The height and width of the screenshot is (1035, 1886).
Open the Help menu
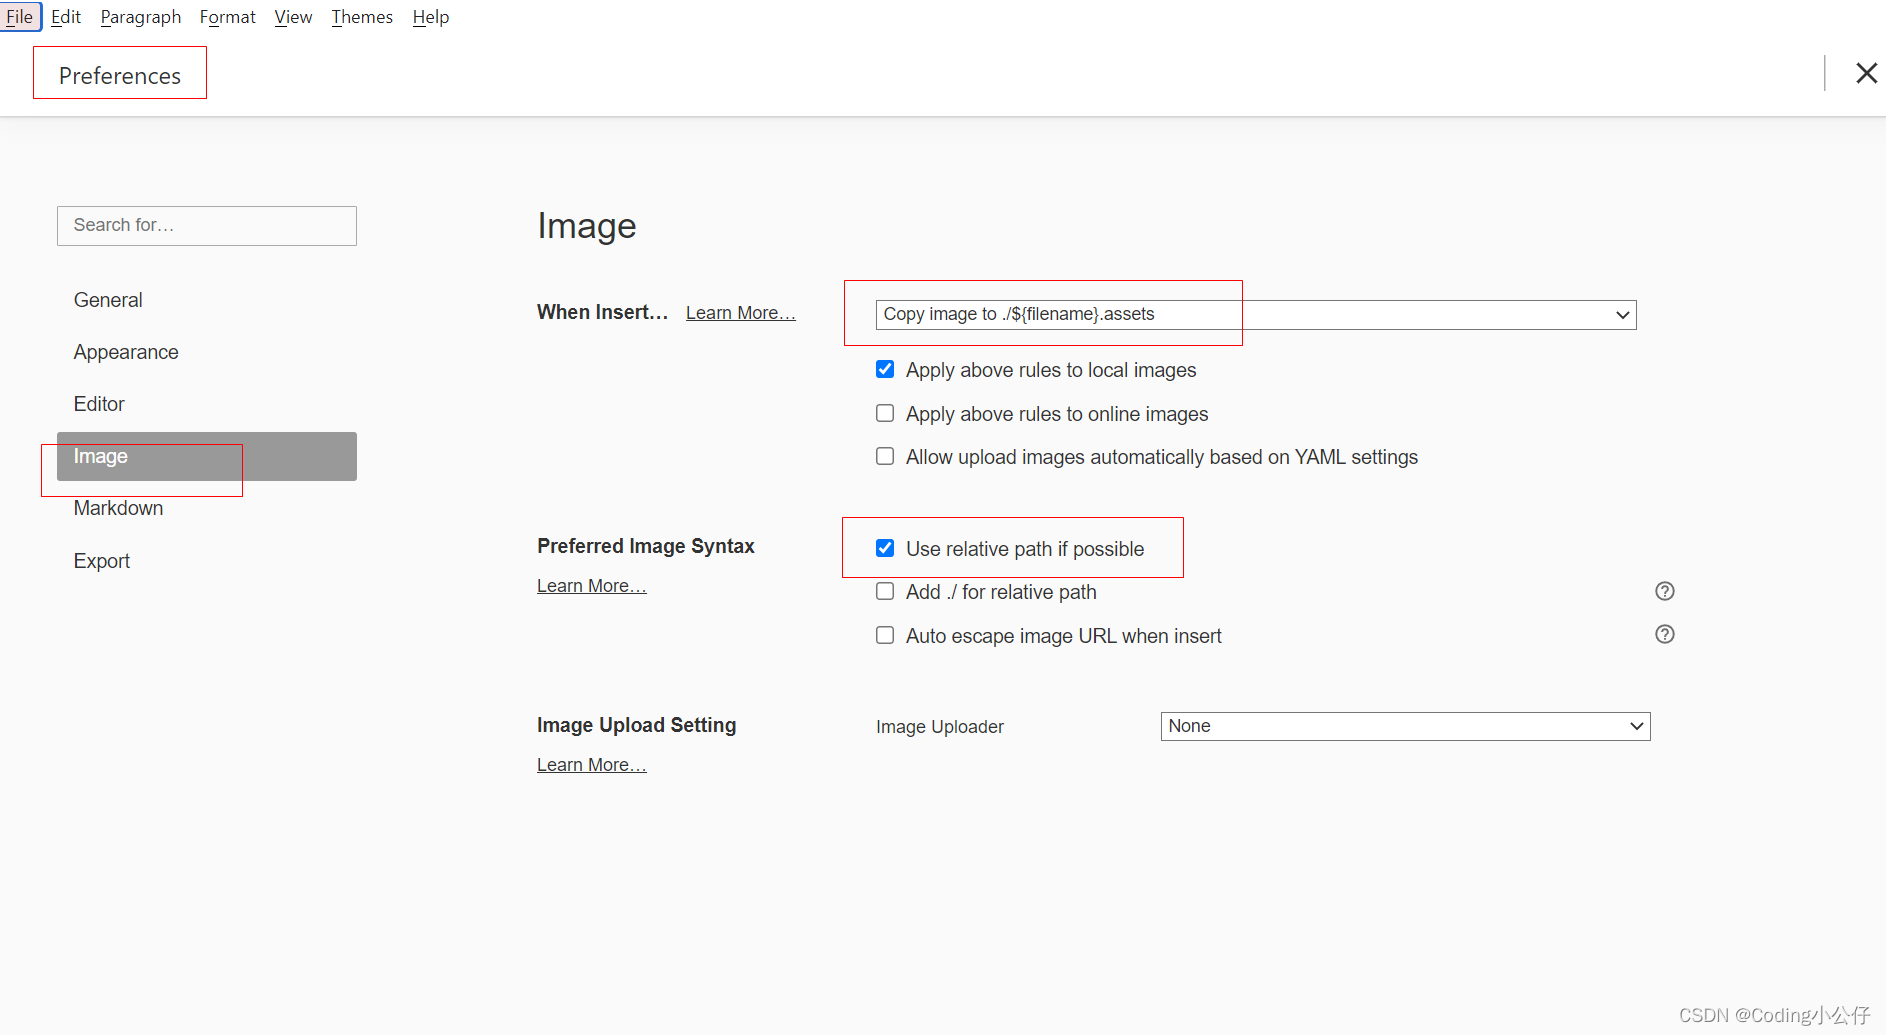coord(431,17)
